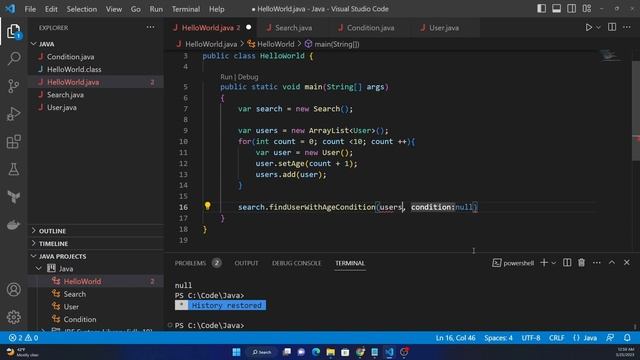Open Run and Debug view

pos(13,114)
